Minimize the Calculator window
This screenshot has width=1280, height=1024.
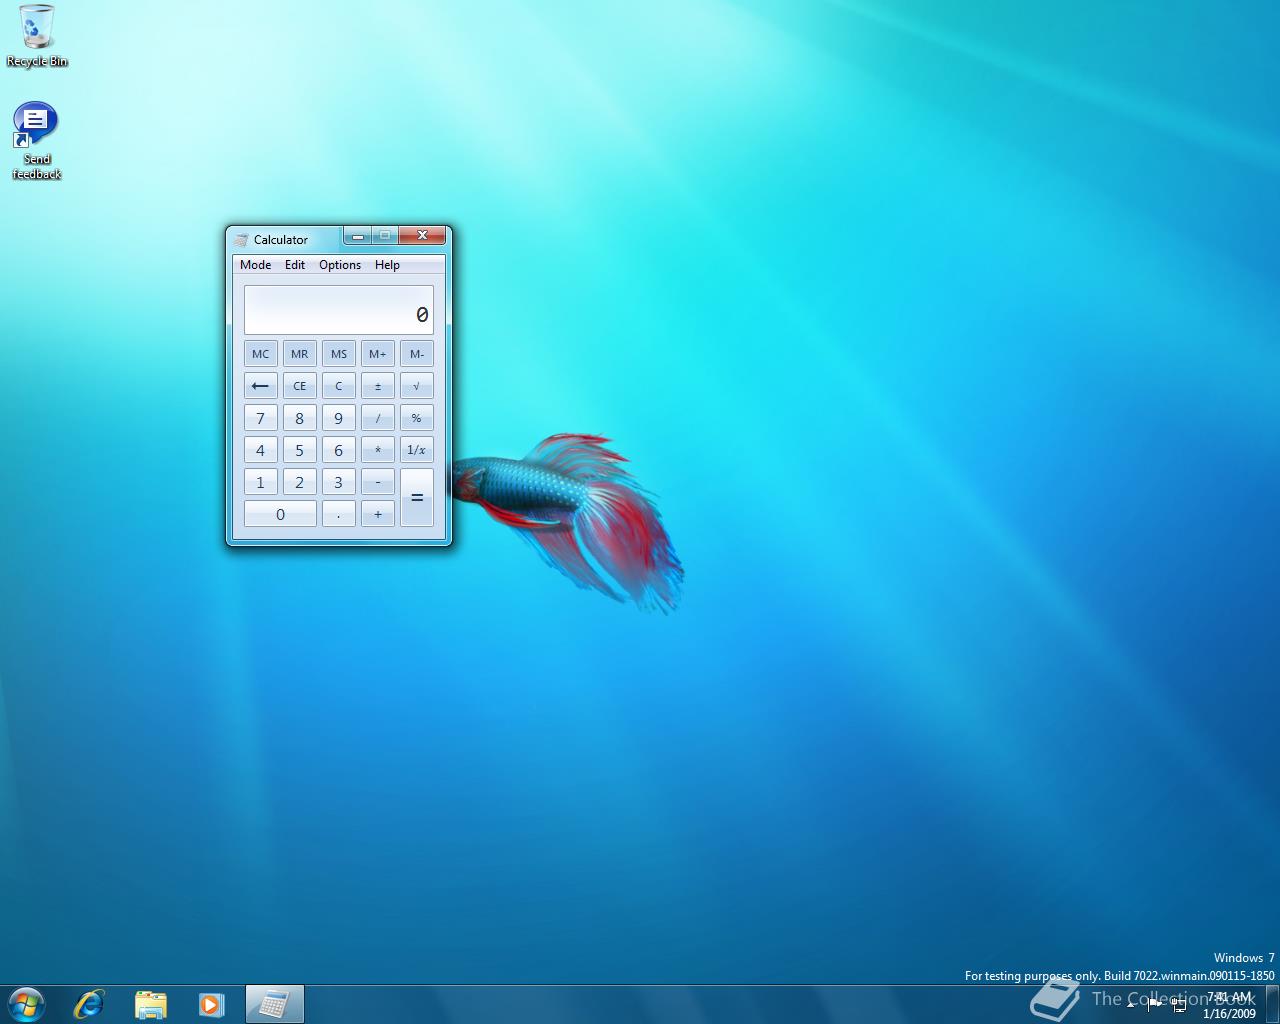click(358, 236)
